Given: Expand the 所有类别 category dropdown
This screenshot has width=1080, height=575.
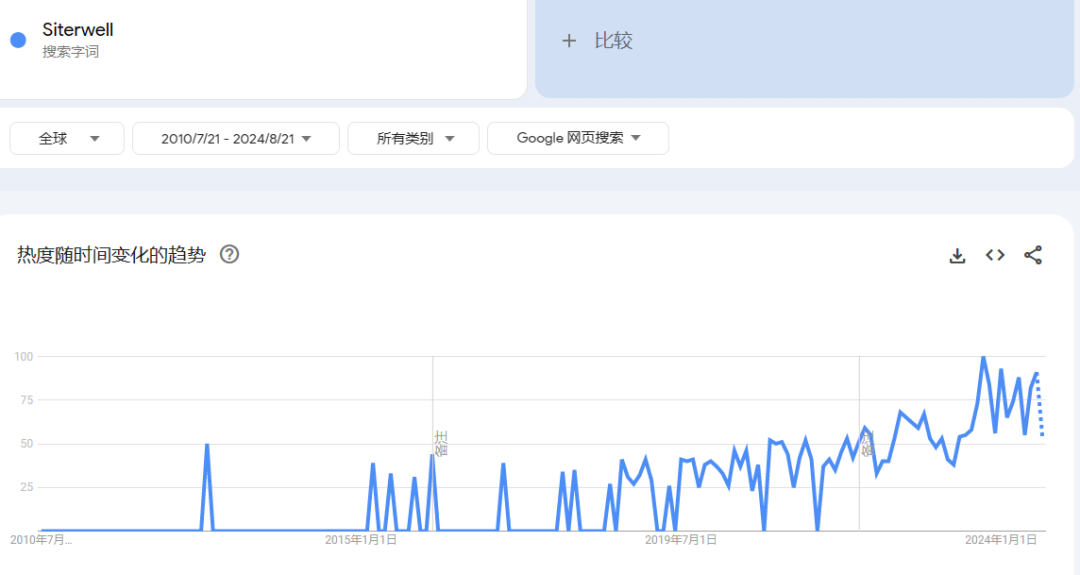Looking at the screenshot, I should (413, 139).
